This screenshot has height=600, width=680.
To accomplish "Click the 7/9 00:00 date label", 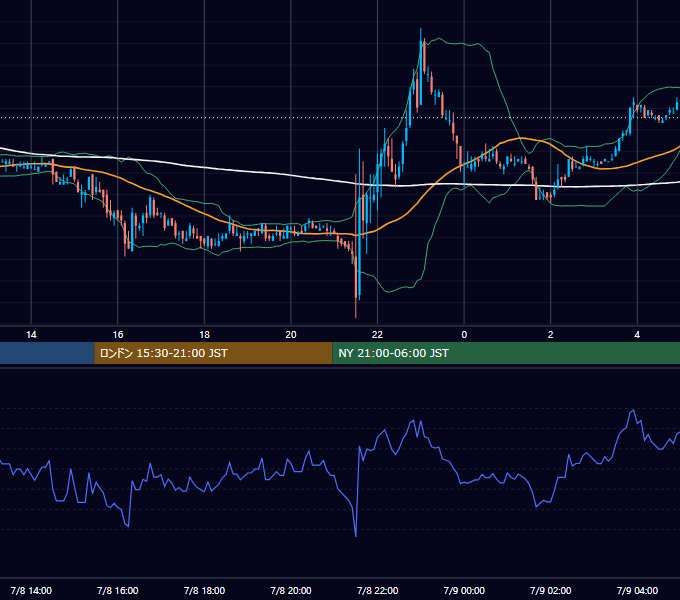I will tap(464, 590).
